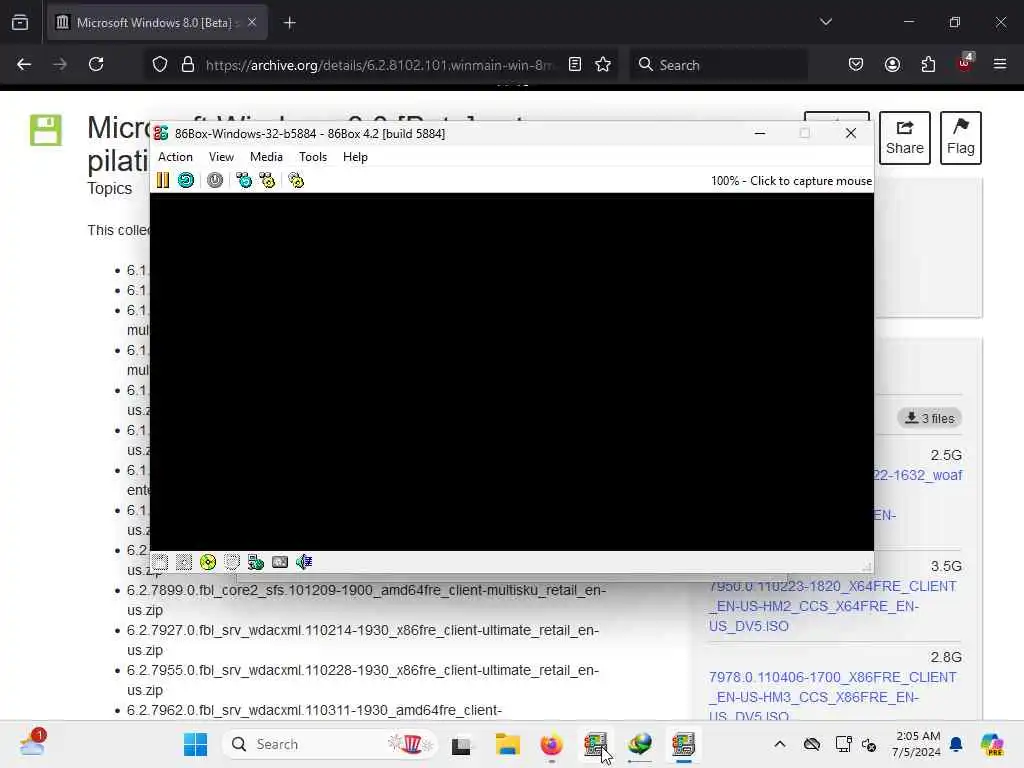Image resolution: width=1024 pixels, height=768 pixels.
Task: Open the 7978.0.110406-1700_X86FRE_CLIENT ISO link
Action: (x=833, y=697)
